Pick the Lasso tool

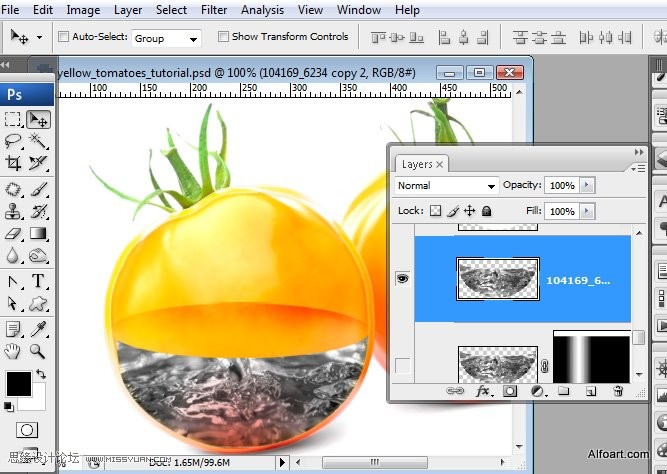[x=13, y=141]
